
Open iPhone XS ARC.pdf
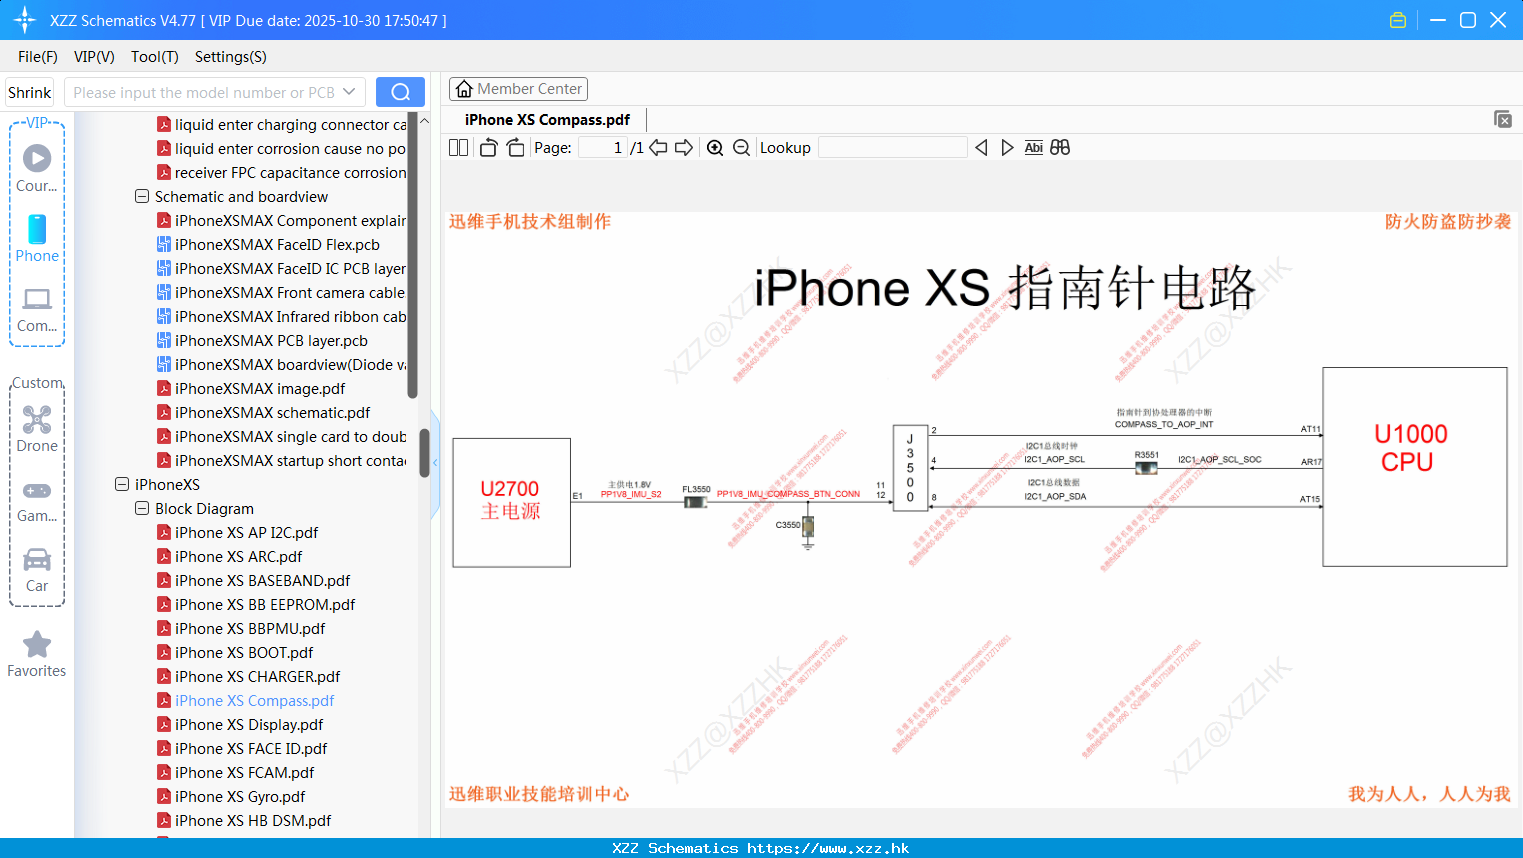pos(238,557)
